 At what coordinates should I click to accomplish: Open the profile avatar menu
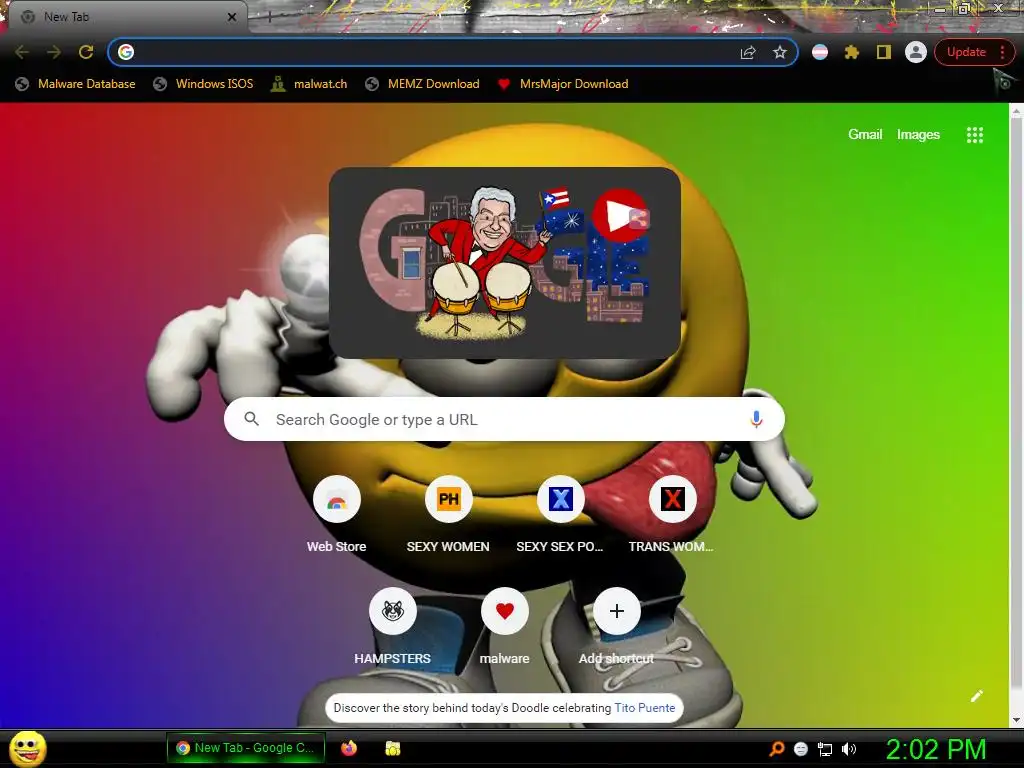pos(916,52)
